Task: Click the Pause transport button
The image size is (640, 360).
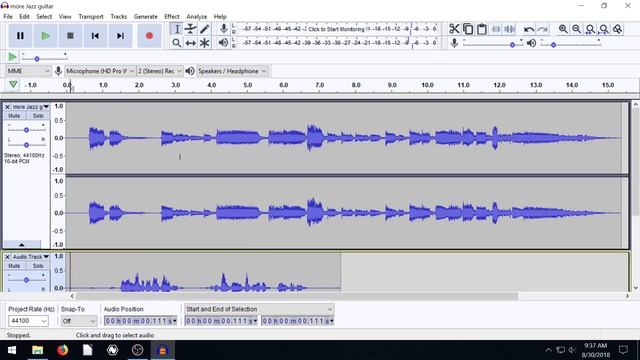Action: (x=20, y=36)
